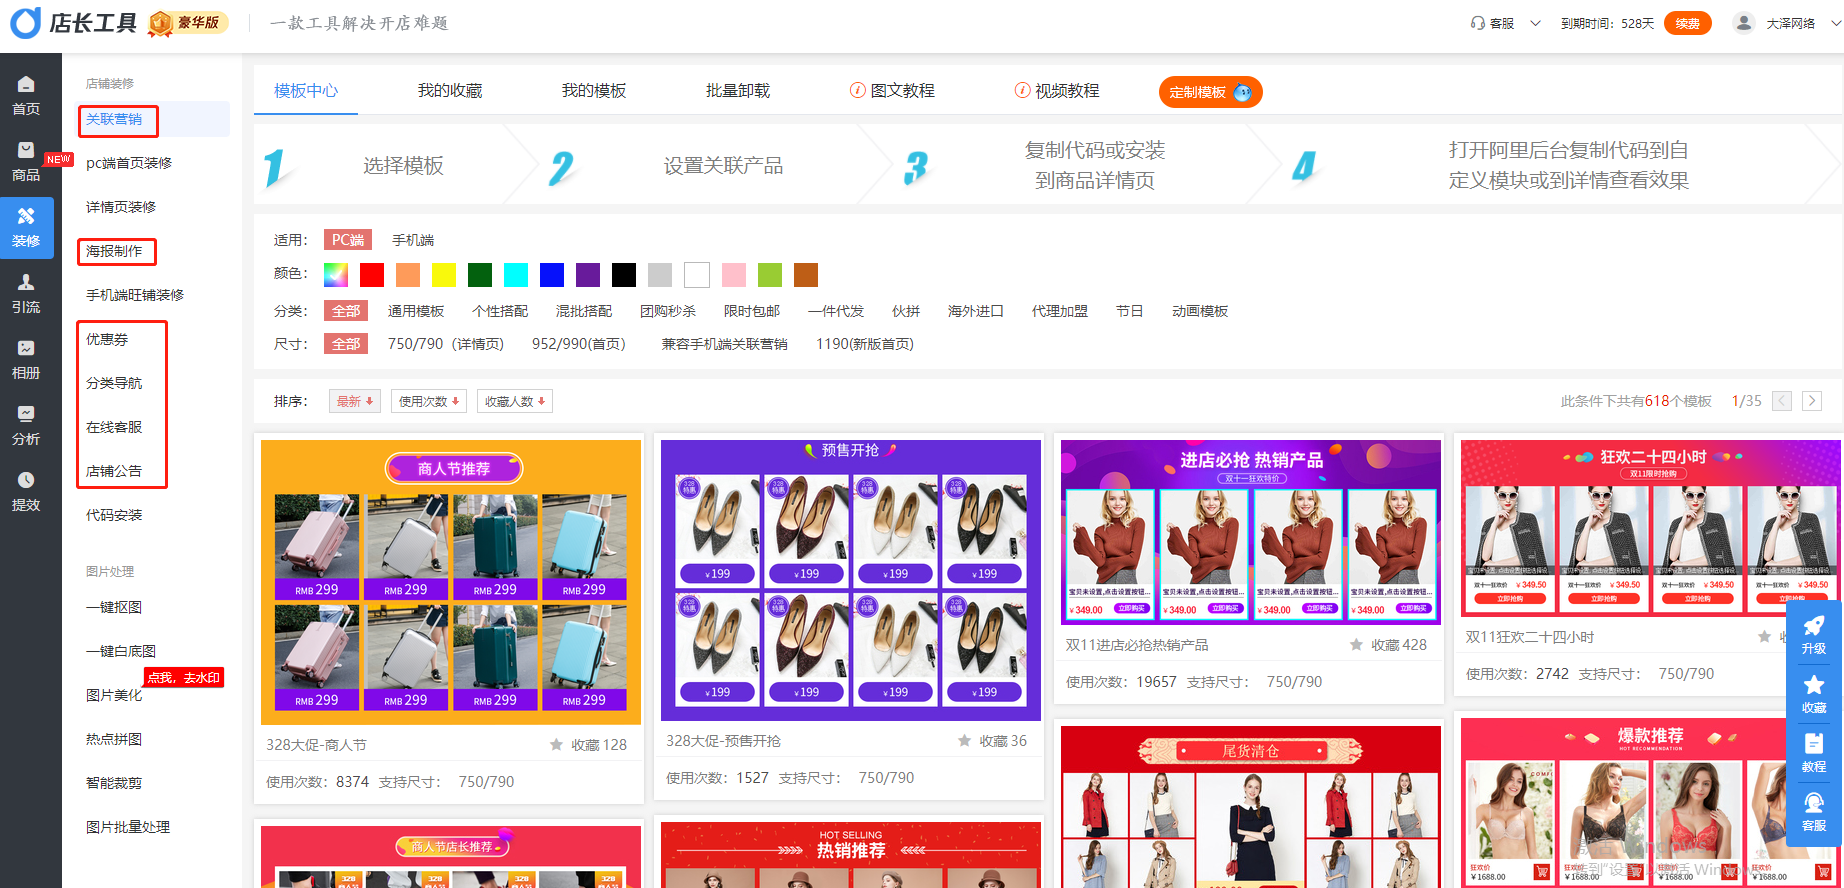
Task: Sort templates by 使用次数
Action: click(429, 401)
